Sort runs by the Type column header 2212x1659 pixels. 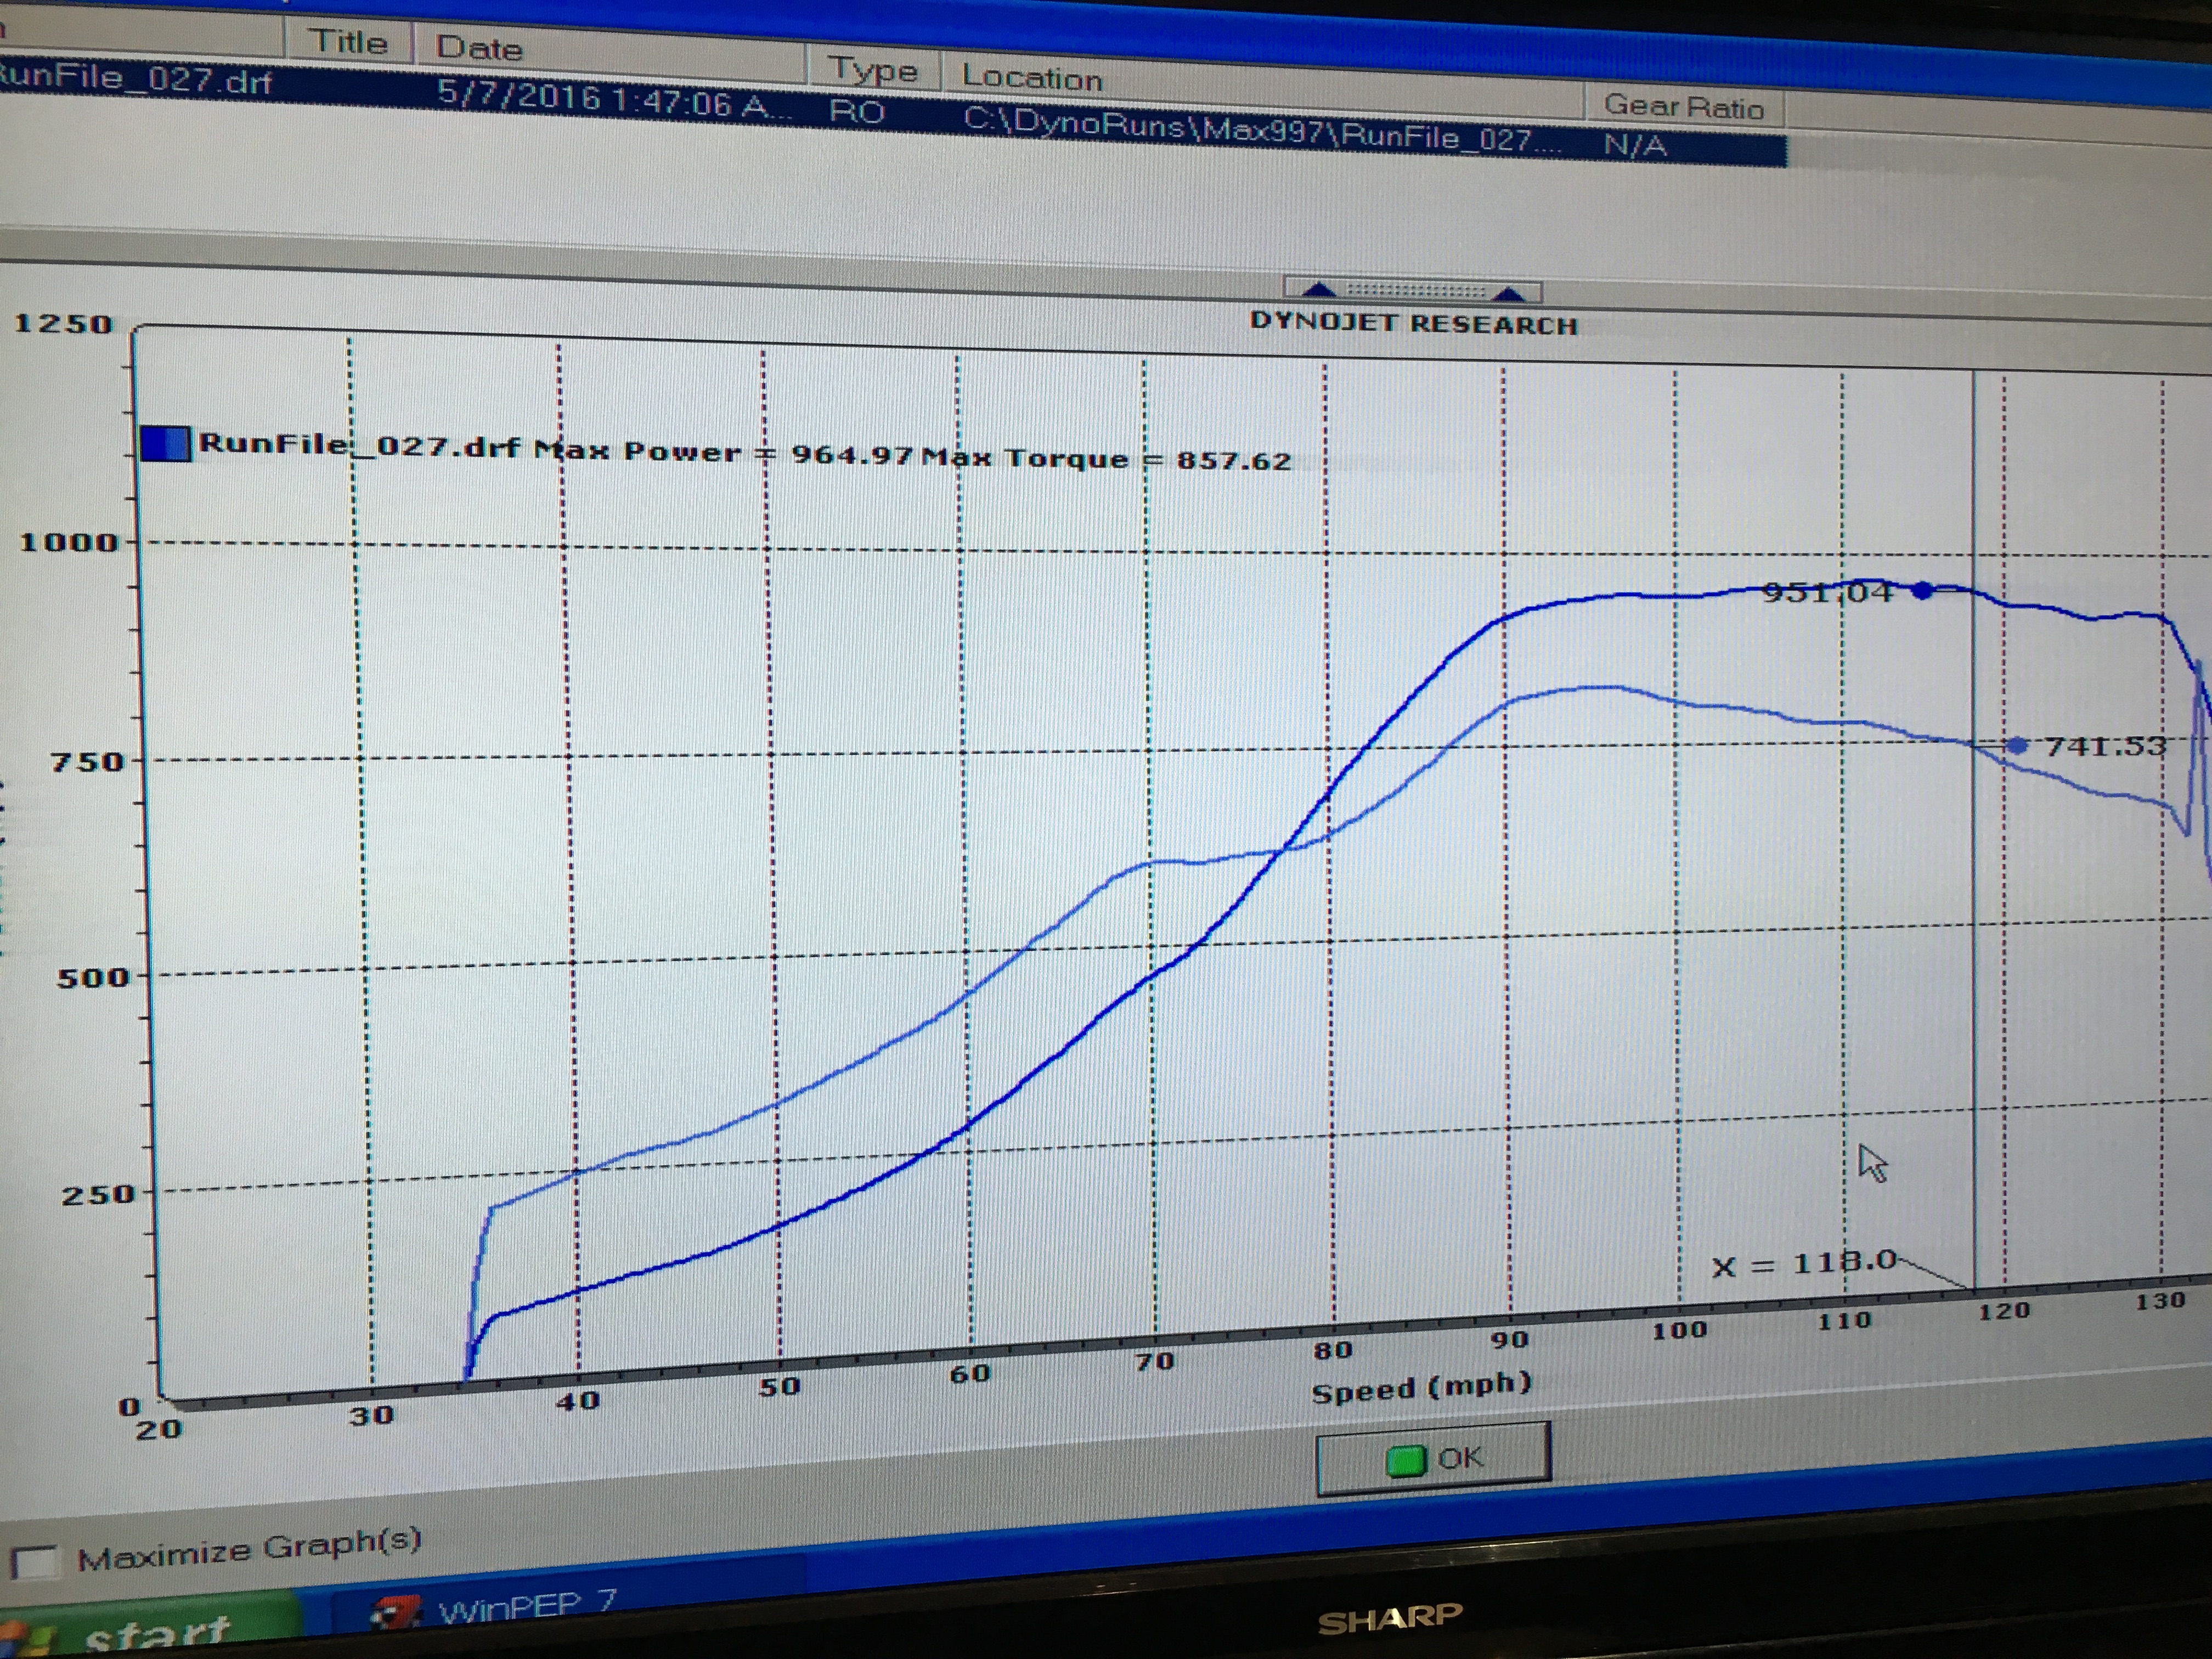point(873,71)
